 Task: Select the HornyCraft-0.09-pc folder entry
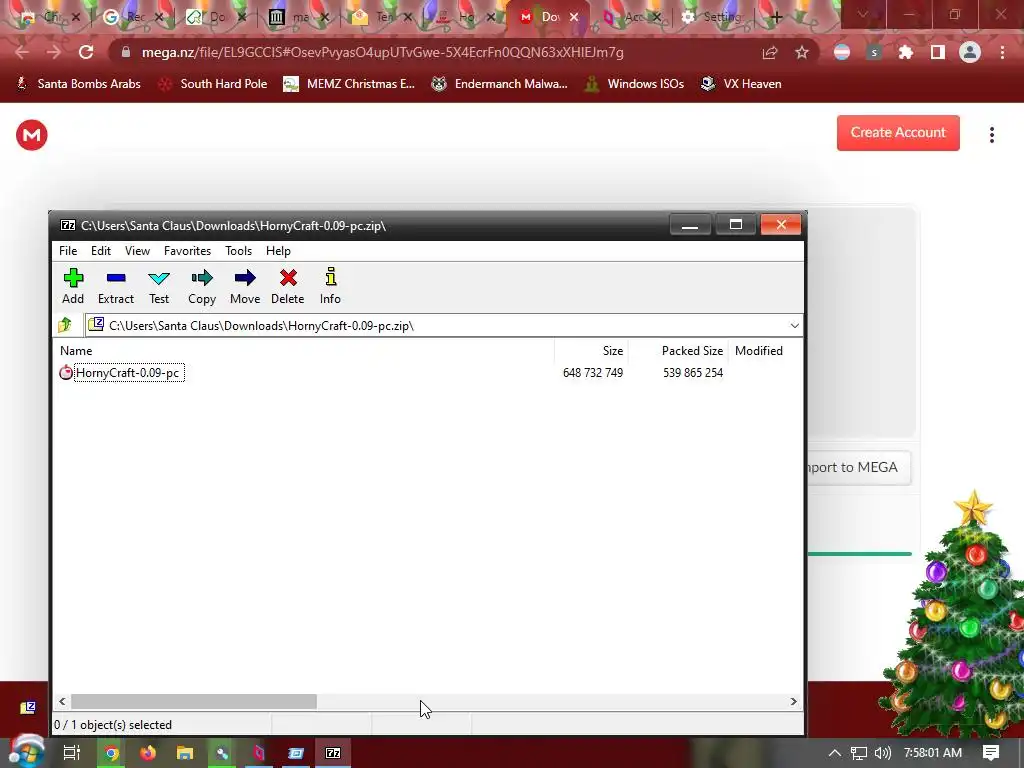point(127,373)
